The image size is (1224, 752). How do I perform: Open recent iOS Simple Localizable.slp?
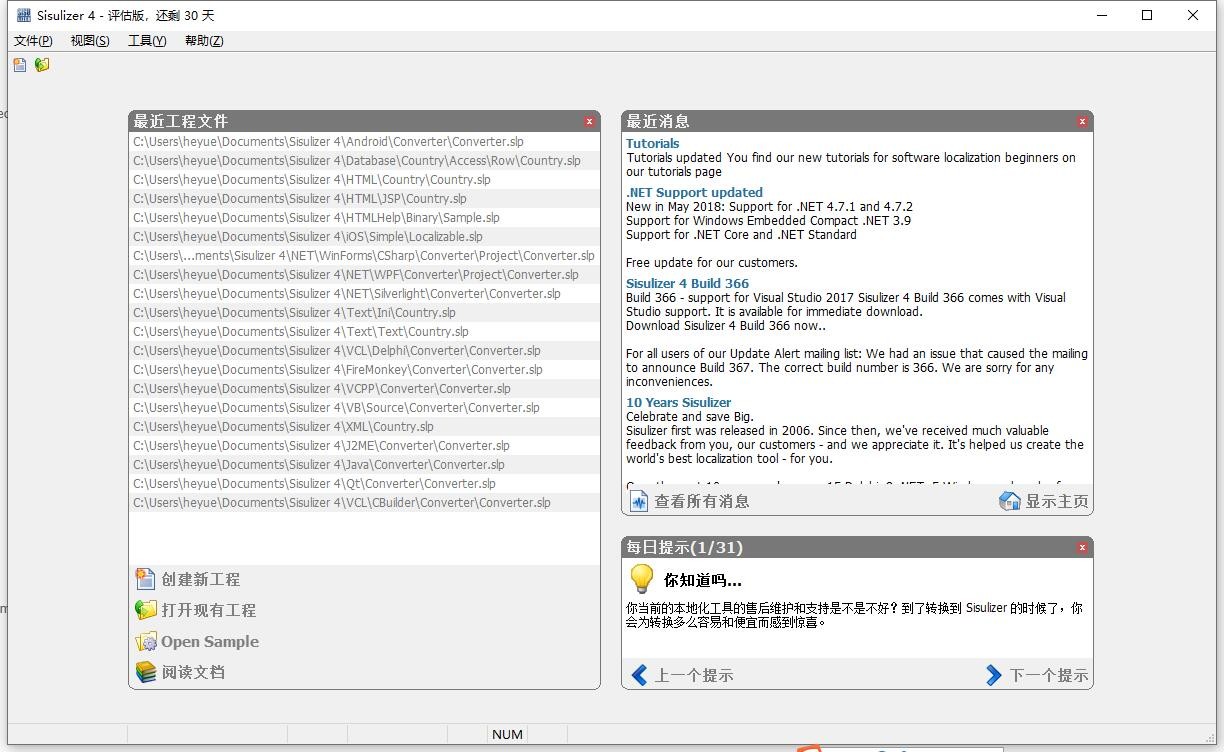click(x=365, y=236)
